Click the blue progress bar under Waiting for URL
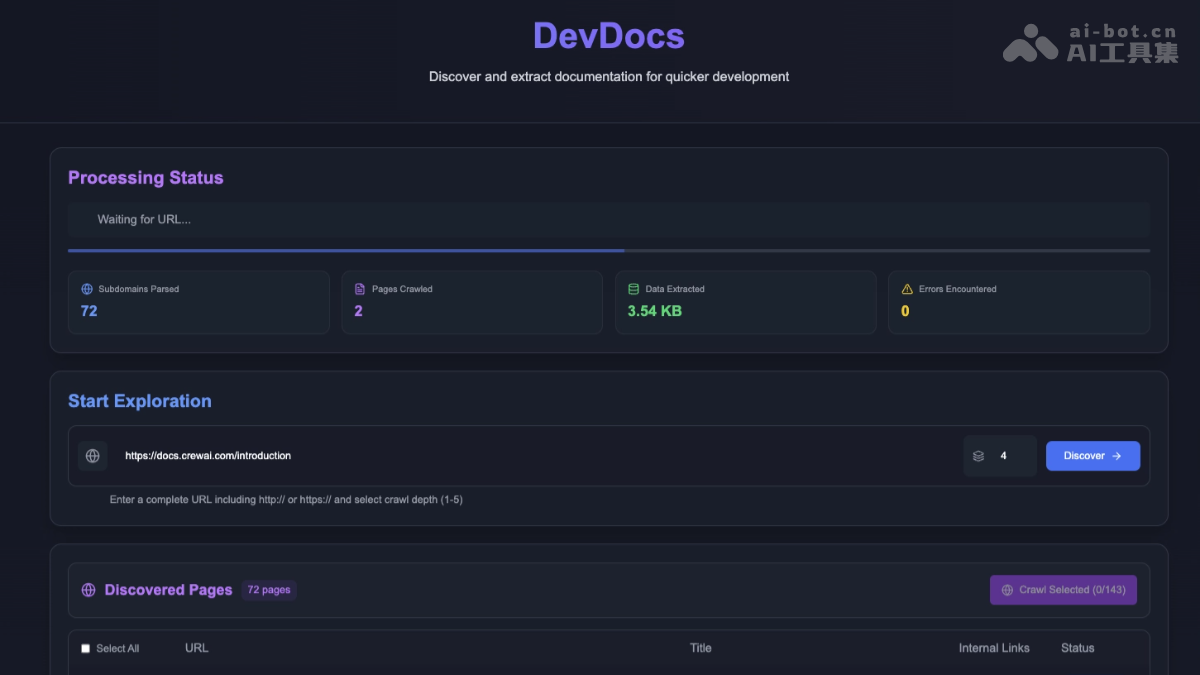 [346, 251]
